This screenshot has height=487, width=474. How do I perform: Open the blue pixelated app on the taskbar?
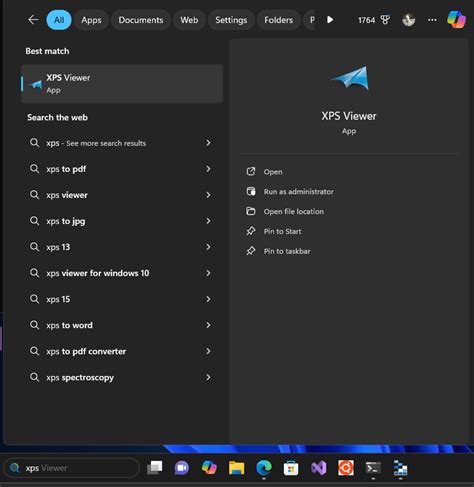click(x=400, y=468)
